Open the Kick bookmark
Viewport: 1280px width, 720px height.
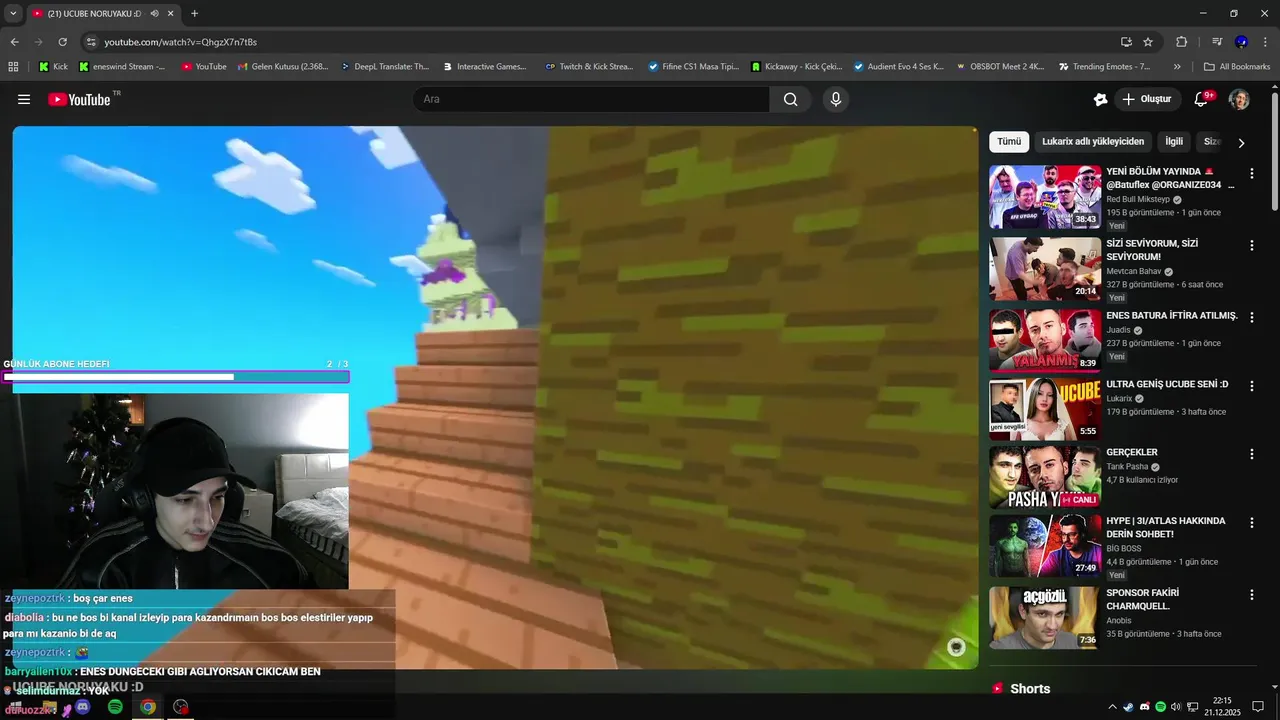point(54,66)
